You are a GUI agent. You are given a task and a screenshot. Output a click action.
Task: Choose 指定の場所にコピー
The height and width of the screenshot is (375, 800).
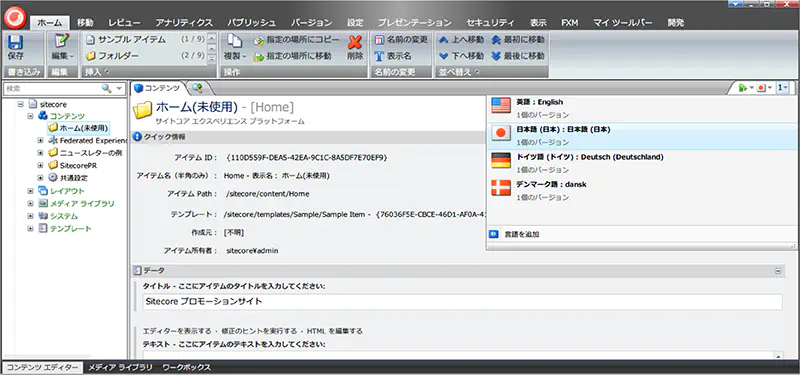coord(296,39)
